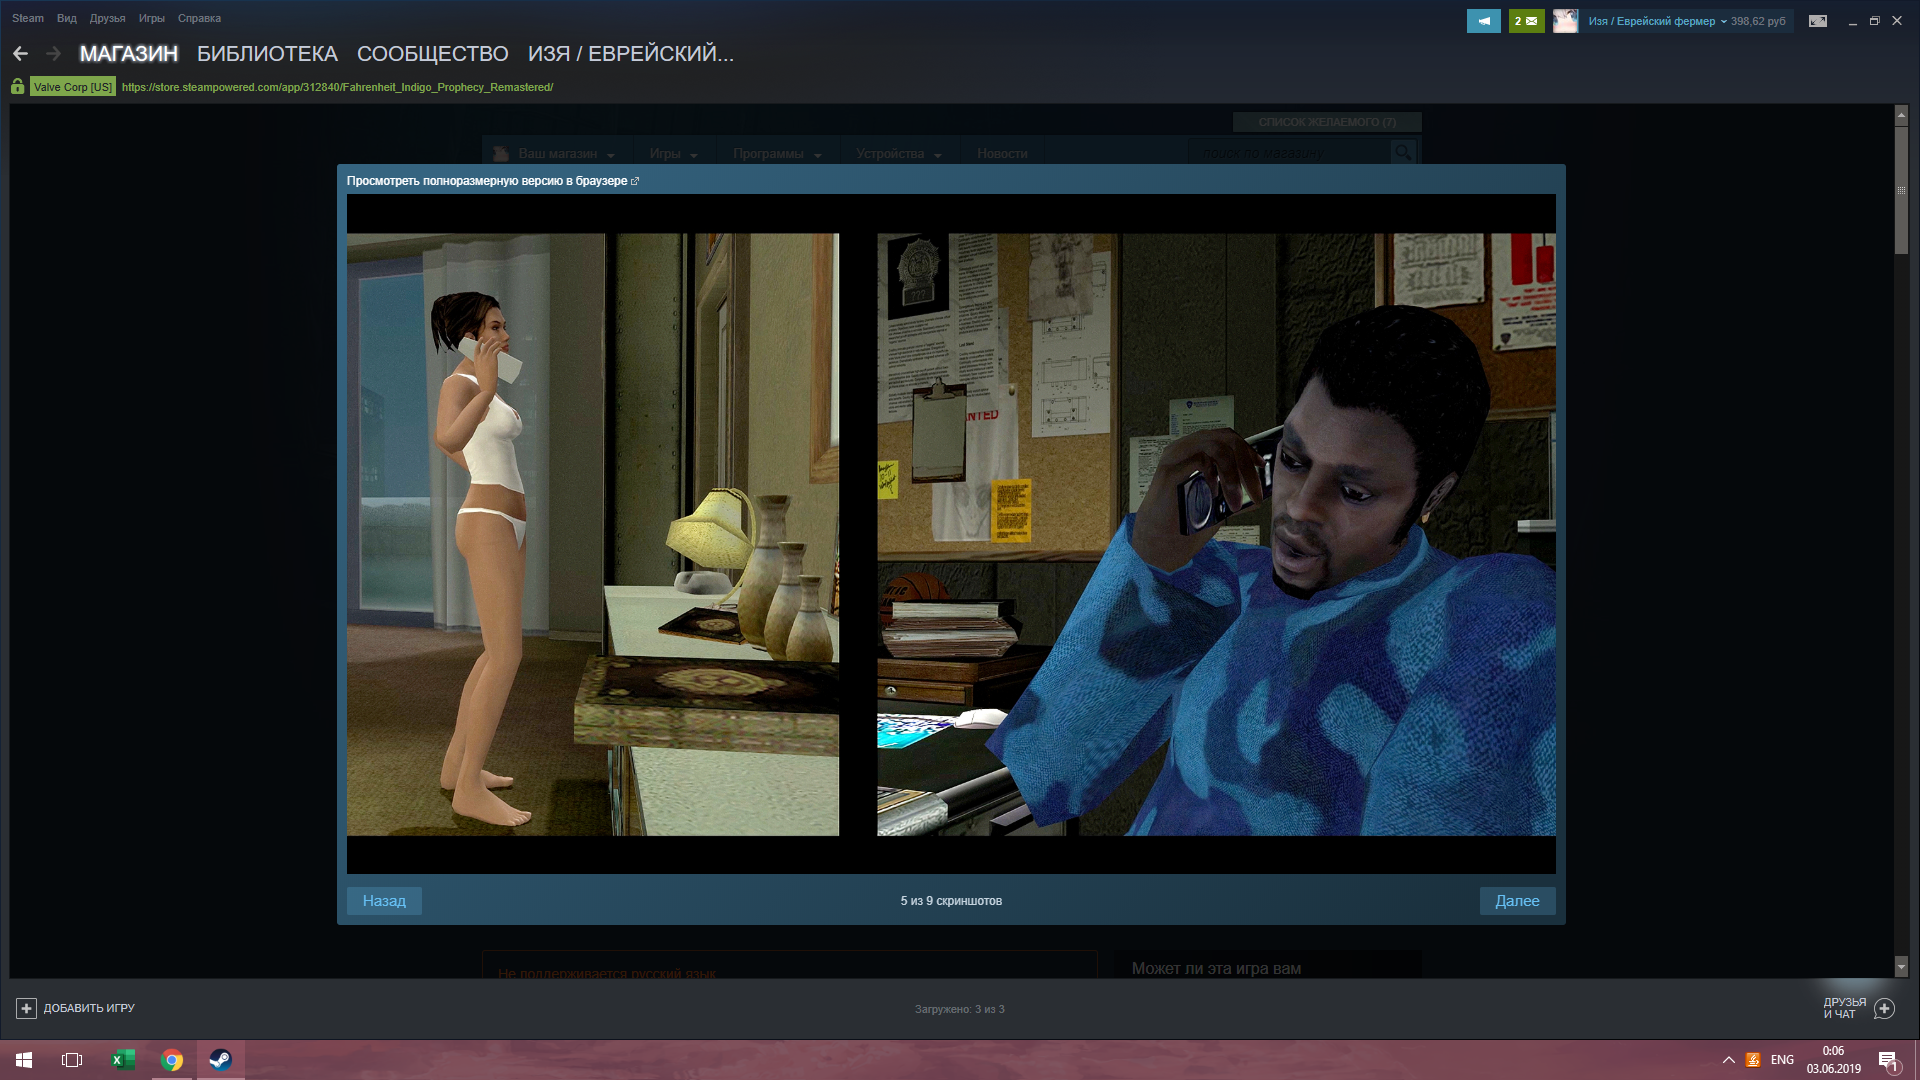Open the announcements megaphone icon

(1484, 21)
